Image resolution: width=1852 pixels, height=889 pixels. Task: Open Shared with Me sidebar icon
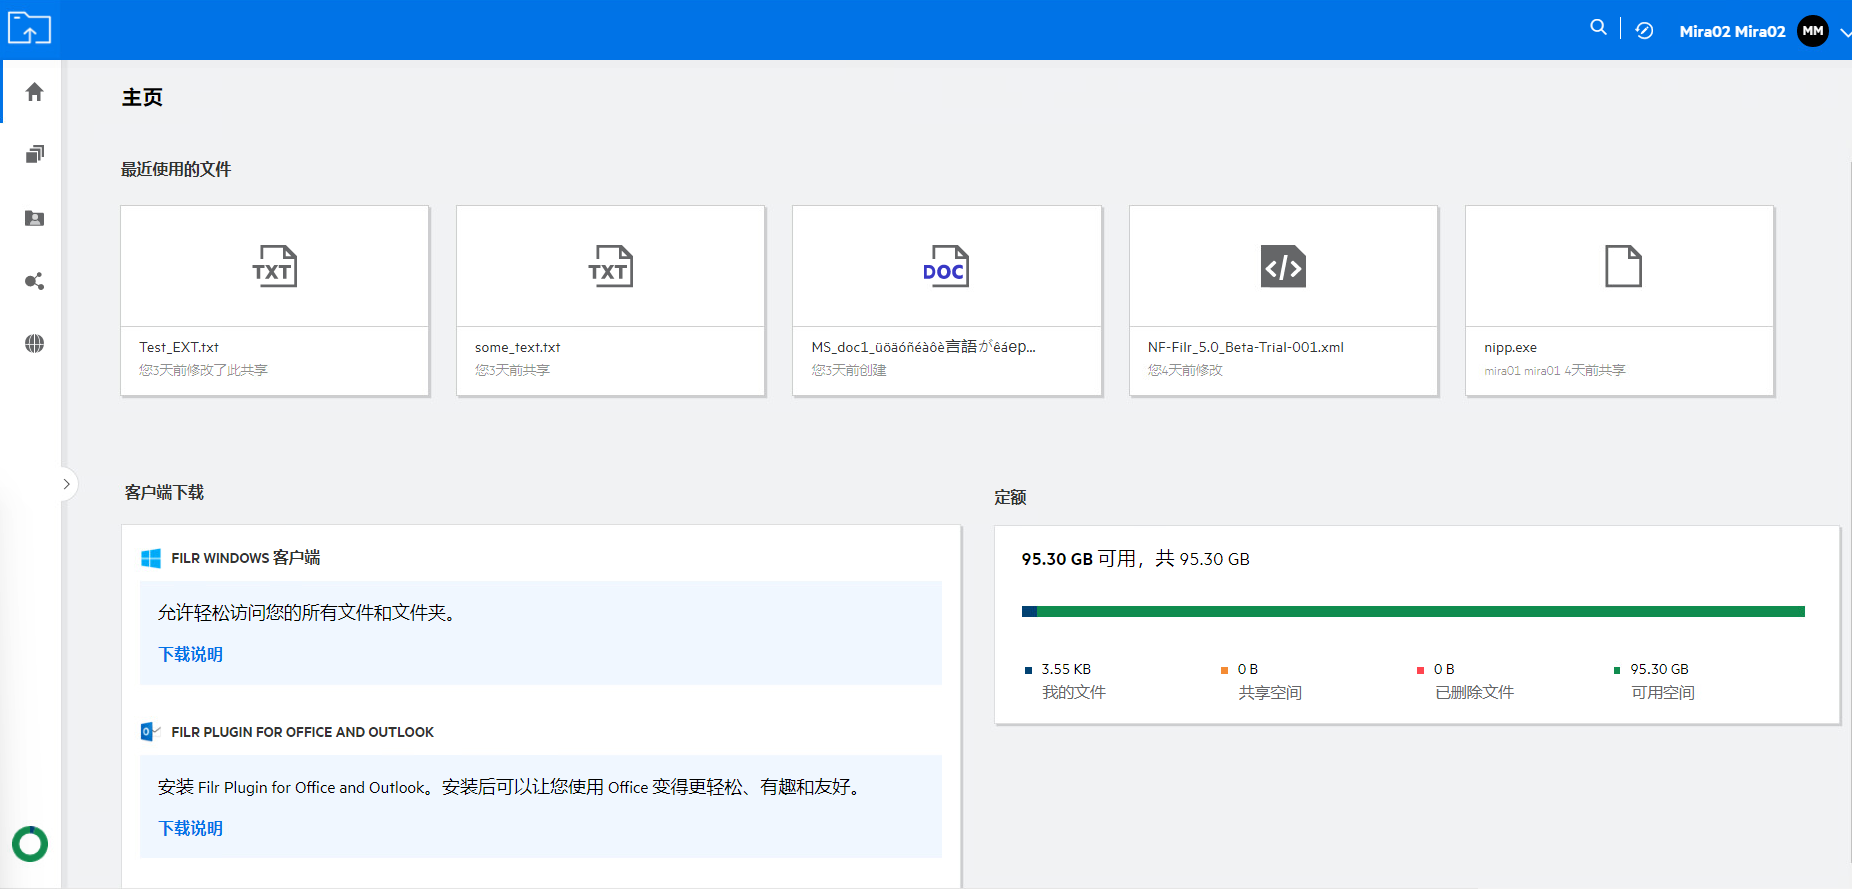coord(34,218)
